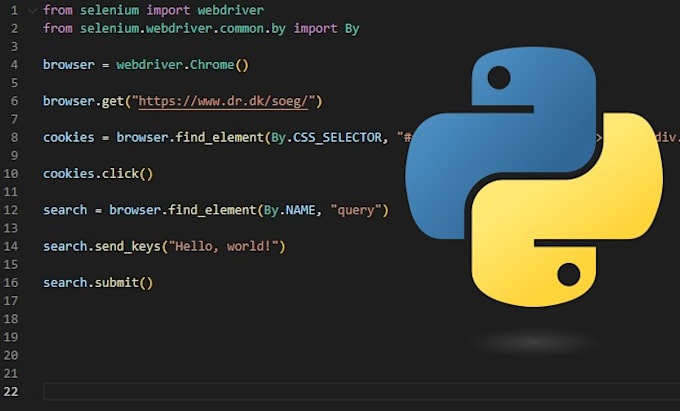Click line number 20 in the gutter
This screenshot has height=411, width=680.
pos(11,356)
